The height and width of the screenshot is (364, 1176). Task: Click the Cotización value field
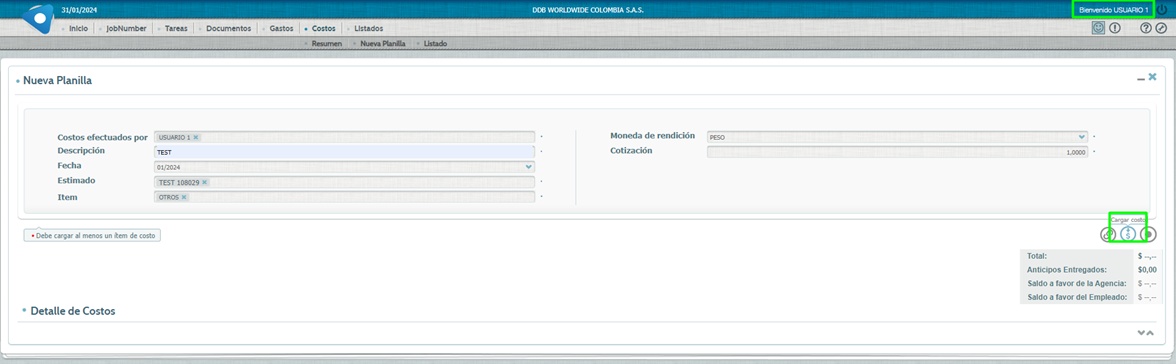pyautogui.click(x=897, y=152)
